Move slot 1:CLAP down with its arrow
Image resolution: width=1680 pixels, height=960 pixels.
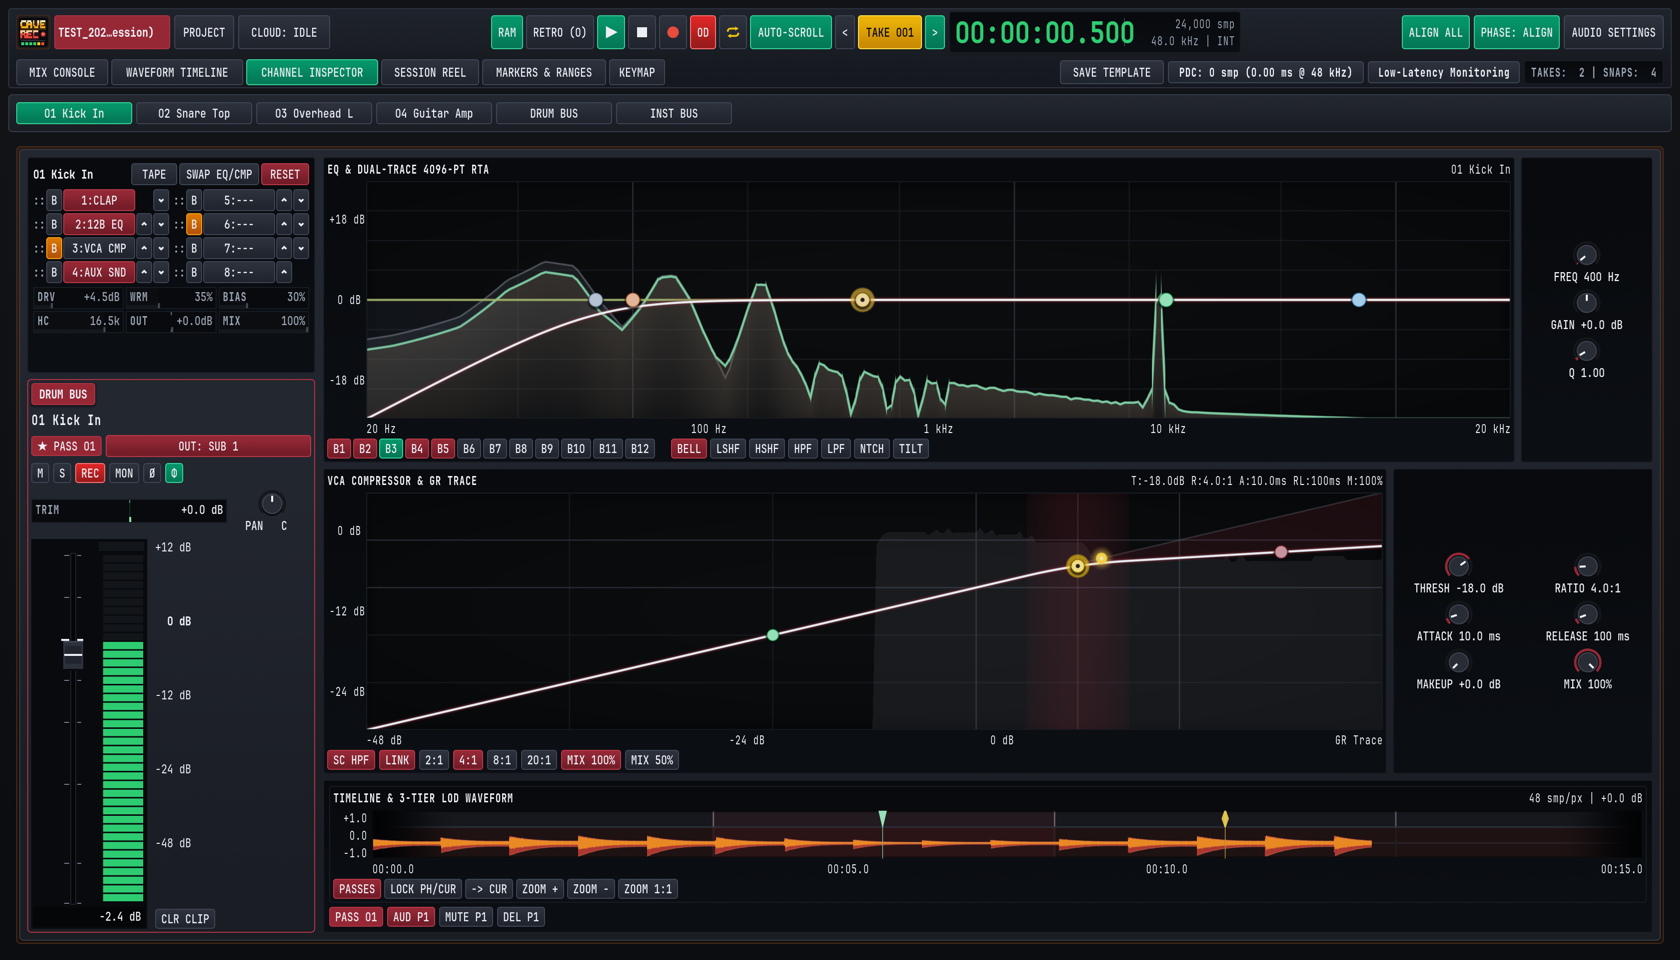point(161,200)
